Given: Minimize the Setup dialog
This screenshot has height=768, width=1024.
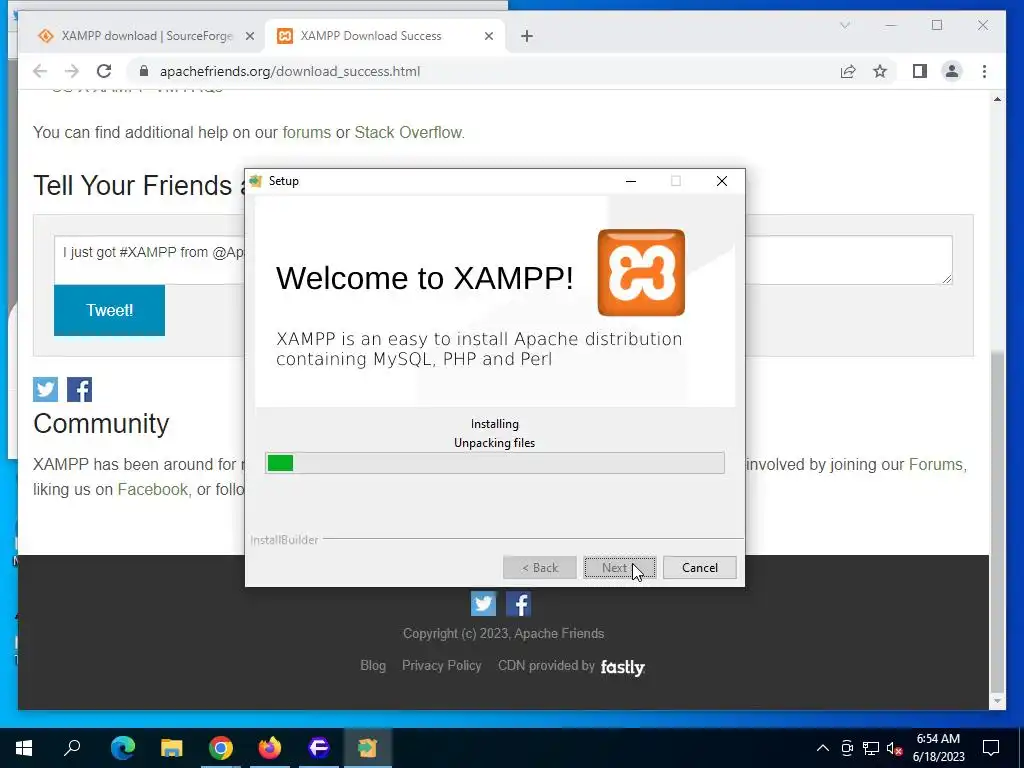Looking at the screenshot, I should point(630,181).
